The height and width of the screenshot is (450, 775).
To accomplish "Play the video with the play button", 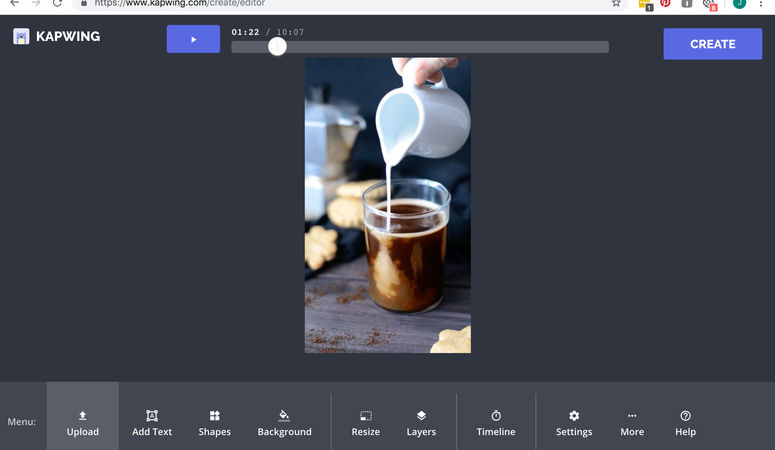I will coord(193,39).
